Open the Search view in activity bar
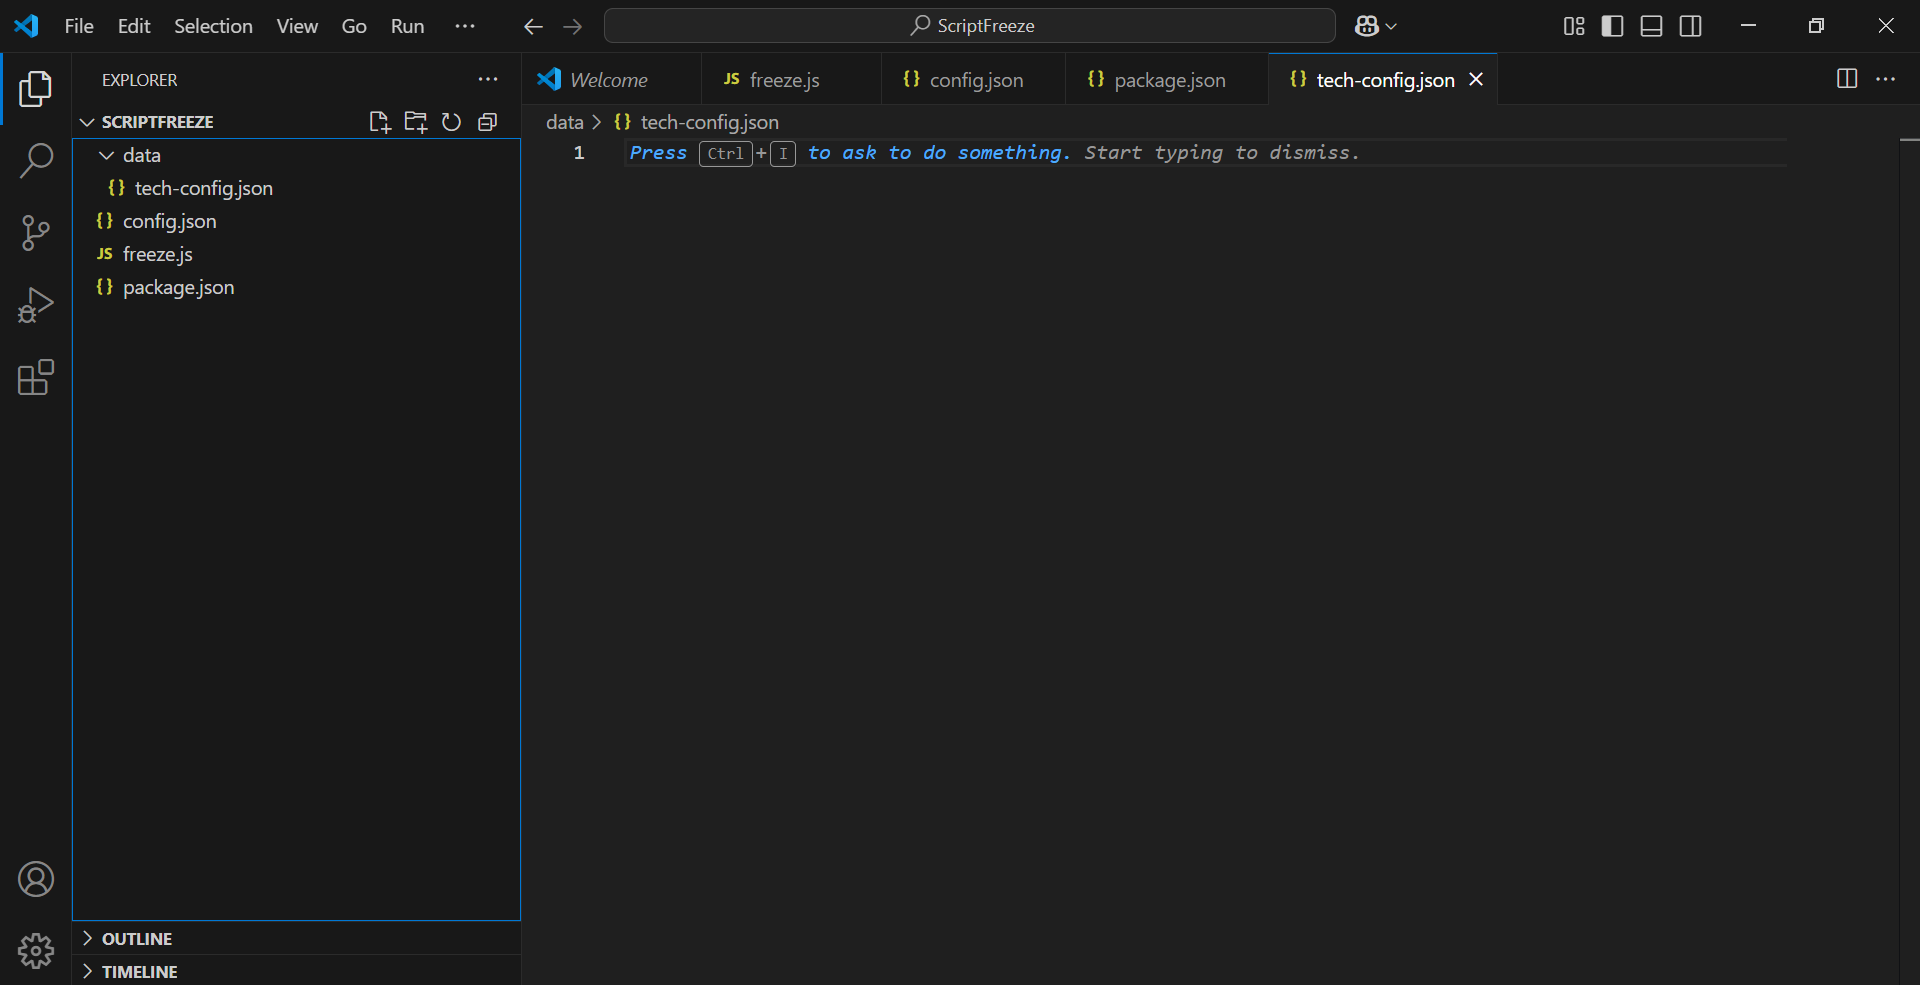The width and height of the screenshot is (1920, 985). point(36,161)
